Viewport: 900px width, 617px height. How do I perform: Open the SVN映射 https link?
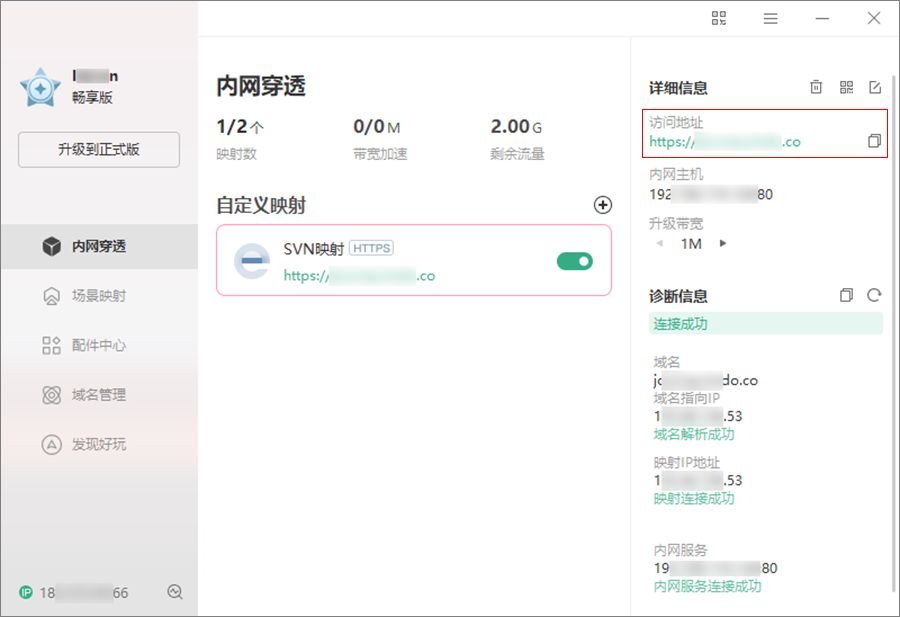click(x=359, y=276)
